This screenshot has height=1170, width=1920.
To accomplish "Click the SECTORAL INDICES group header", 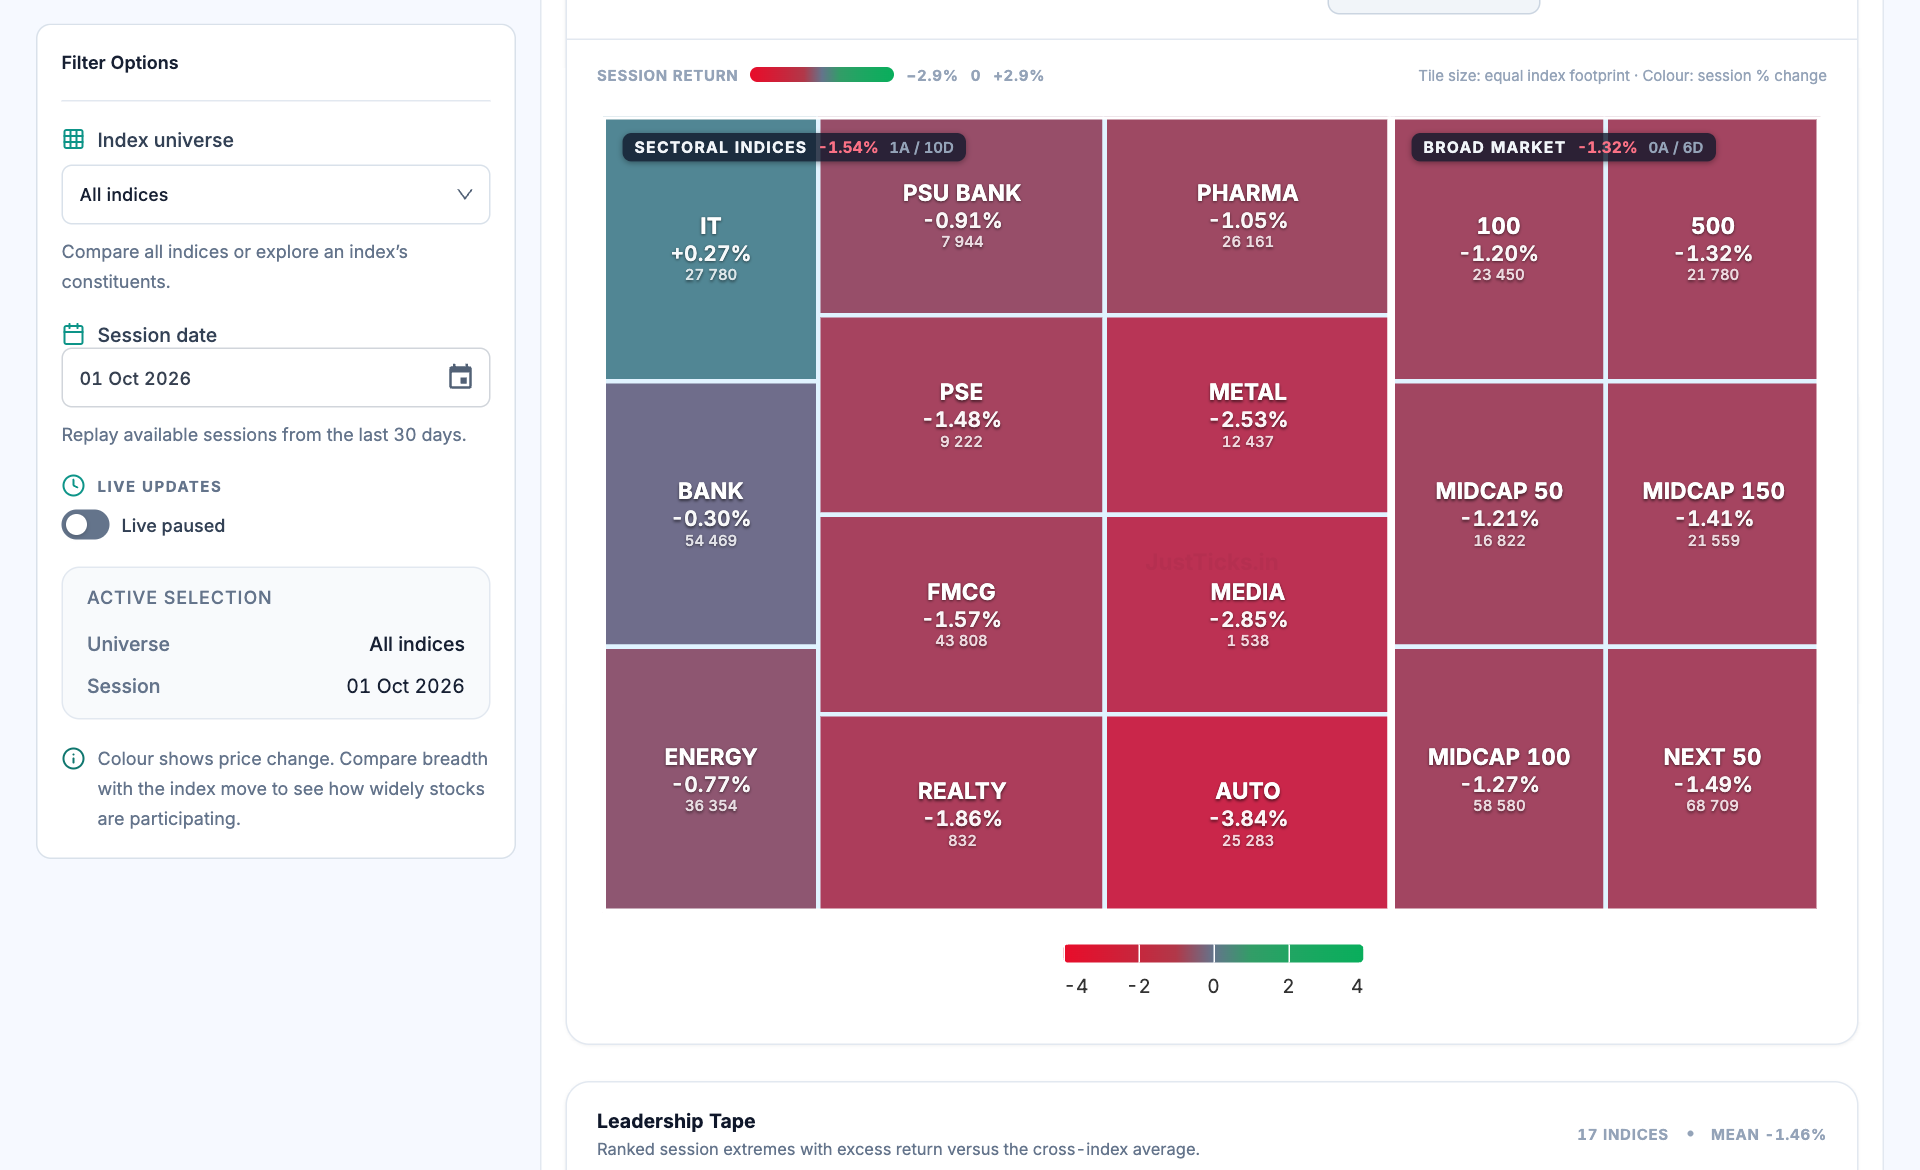I will 794,147.
